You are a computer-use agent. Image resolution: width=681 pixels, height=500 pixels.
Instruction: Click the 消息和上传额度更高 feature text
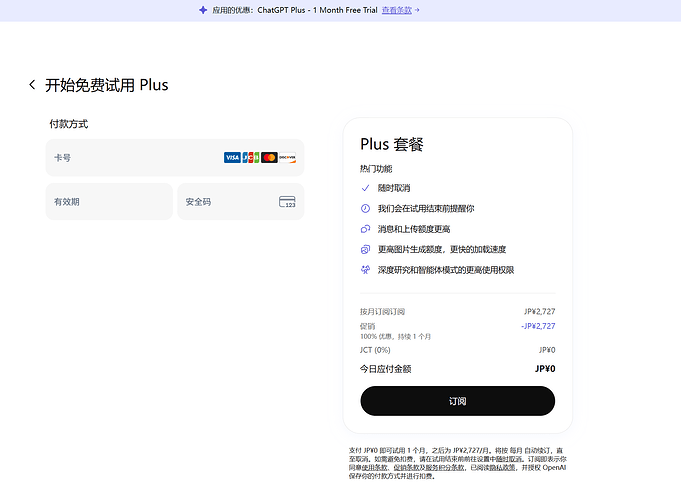[414, 229]
